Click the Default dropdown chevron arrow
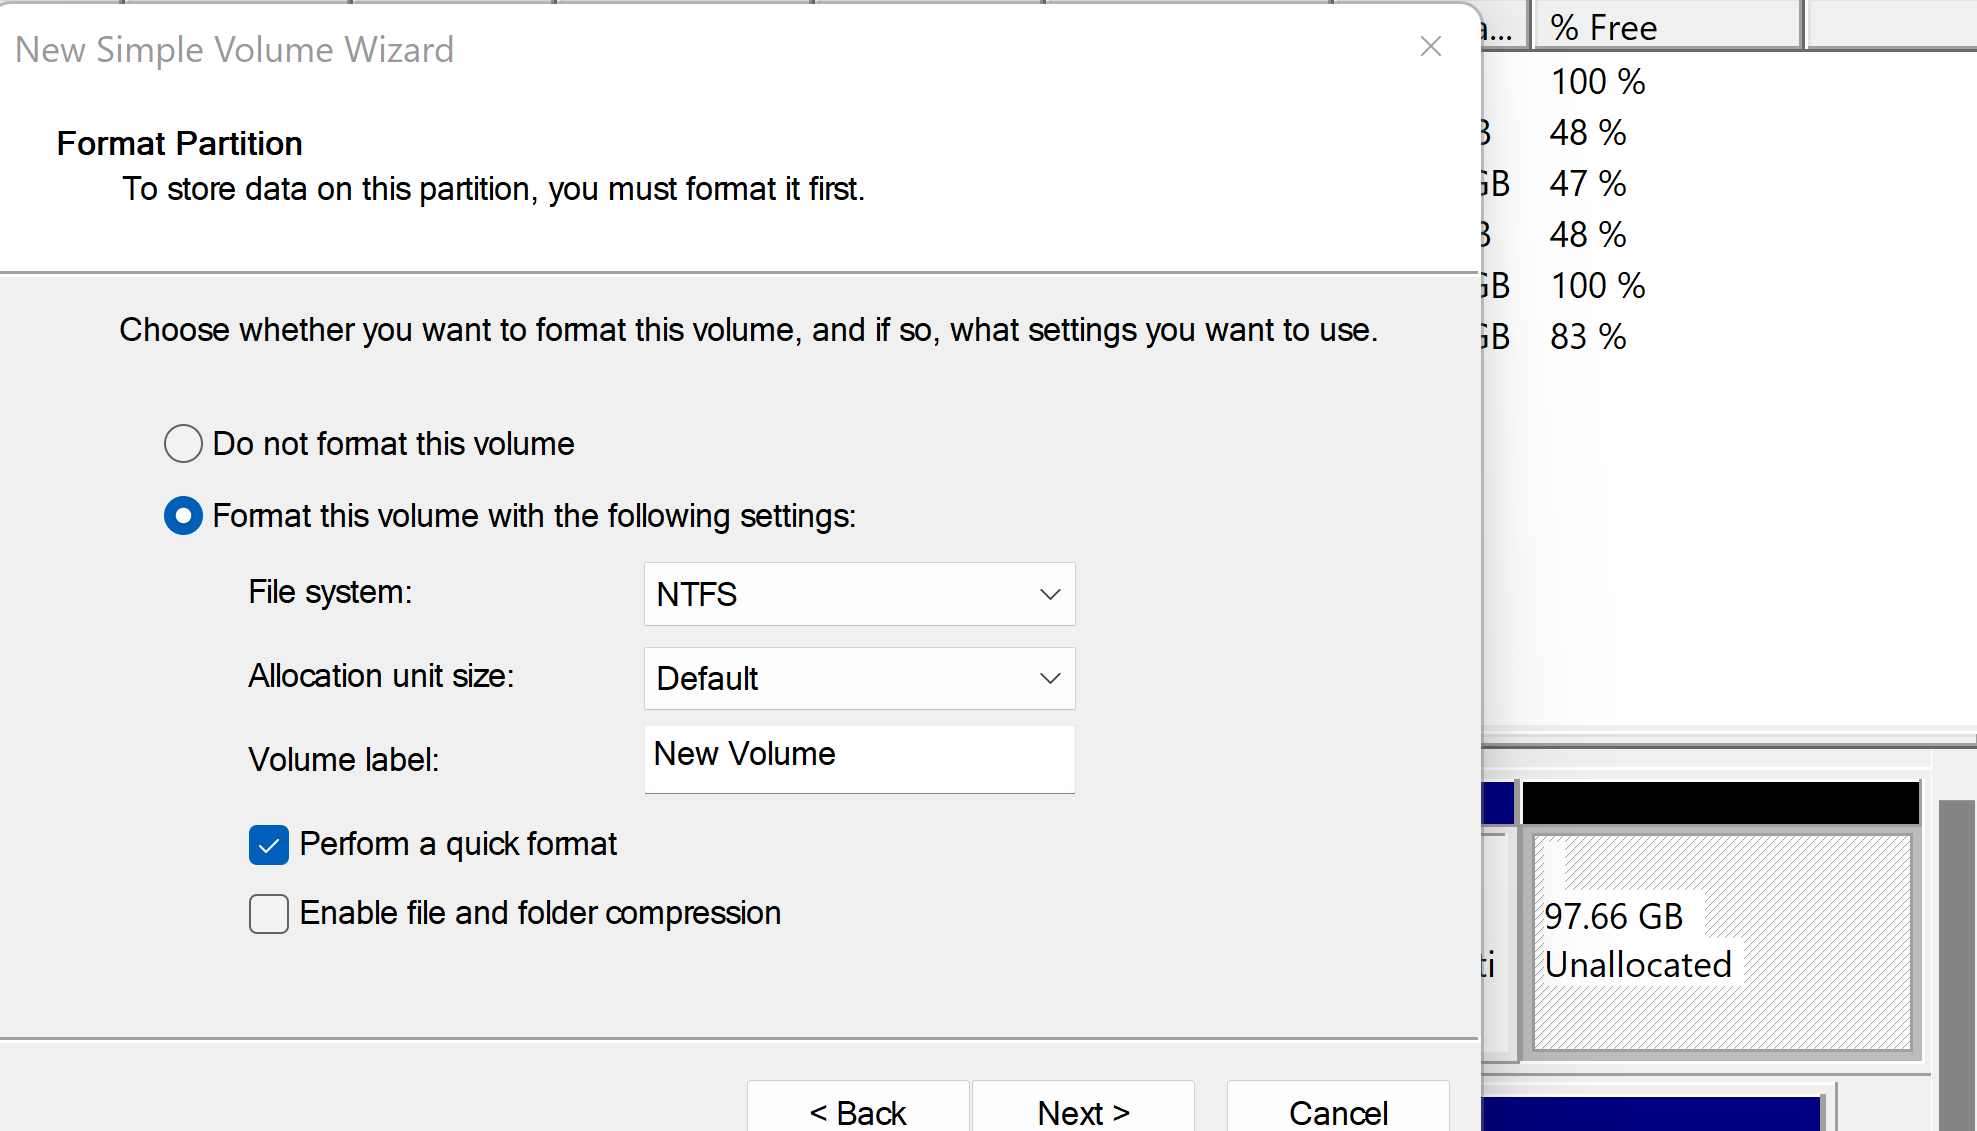This screenshot has width=1977, height=1131. coord(1049,678)
